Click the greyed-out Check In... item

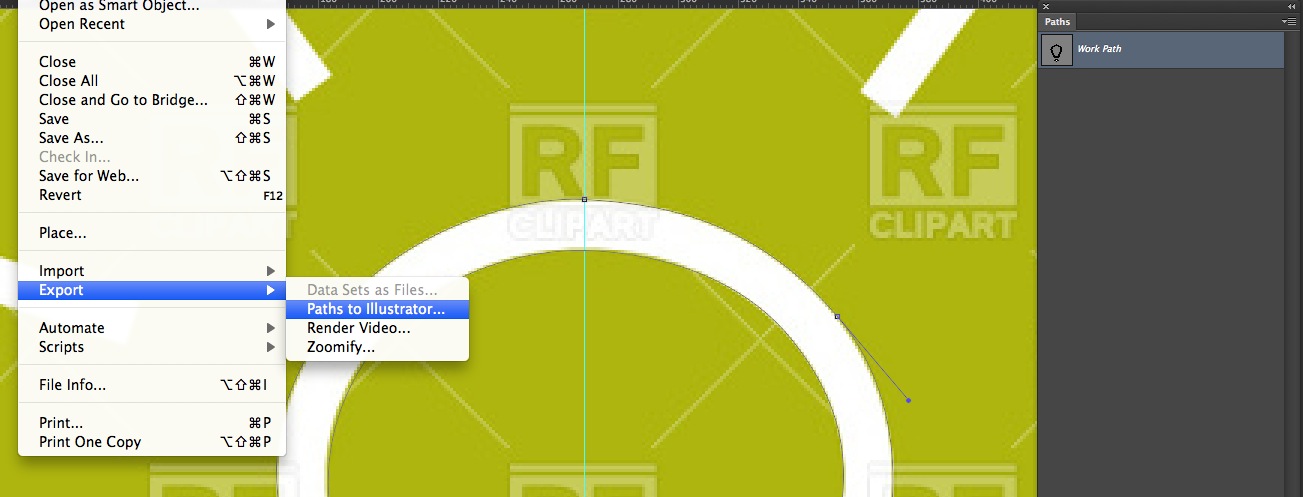point(152,157)
